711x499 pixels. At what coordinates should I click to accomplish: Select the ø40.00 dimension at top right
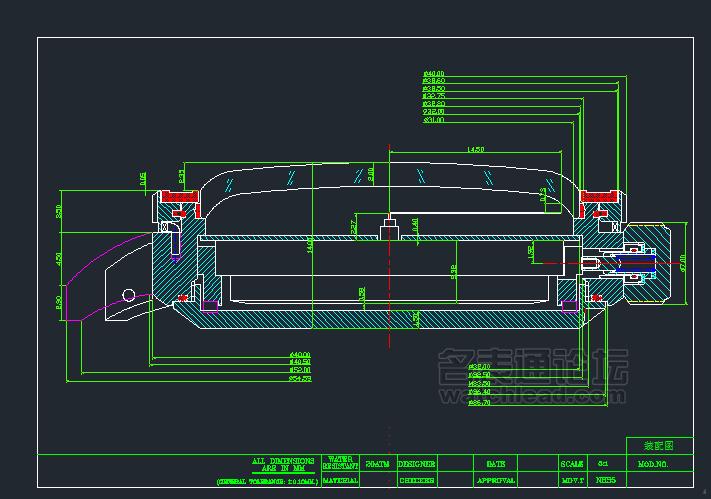tap(434, 74)
